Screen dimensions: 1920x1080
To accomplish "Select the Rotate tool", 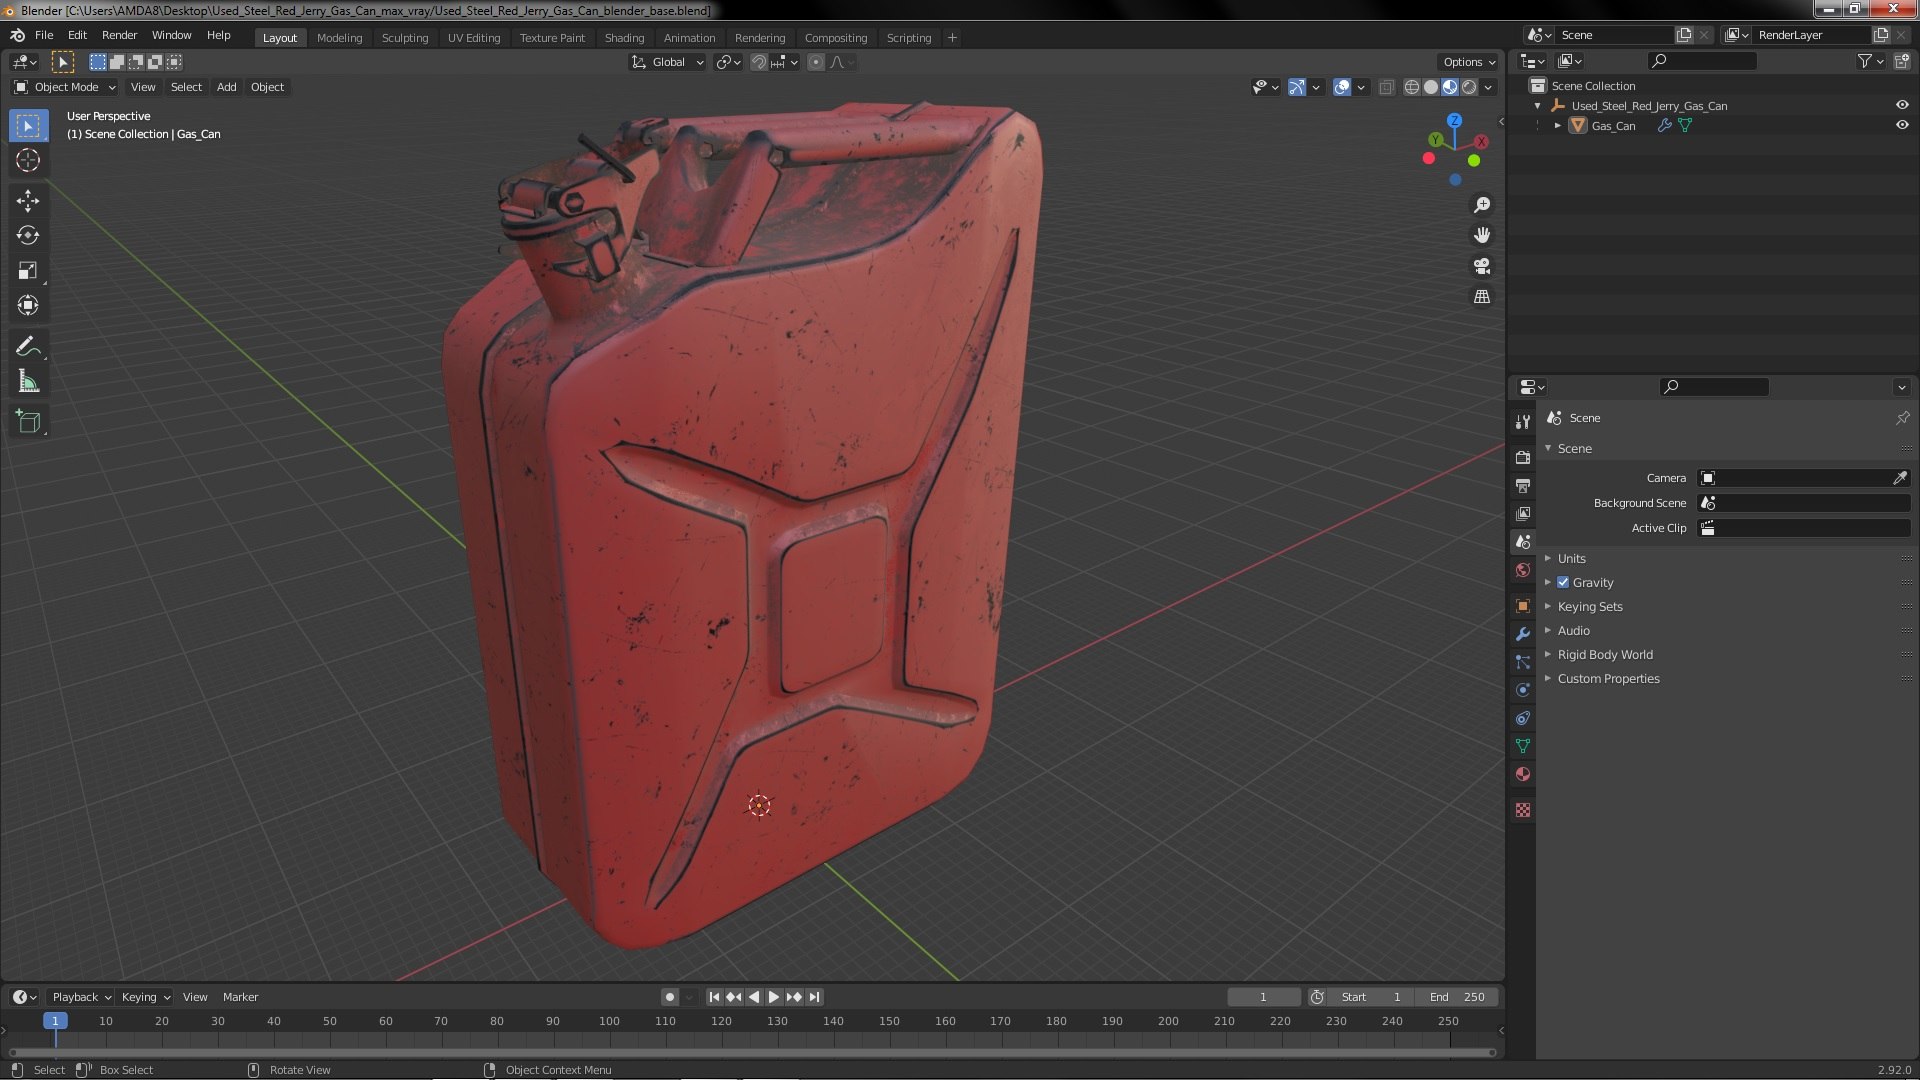I will 28,236.
